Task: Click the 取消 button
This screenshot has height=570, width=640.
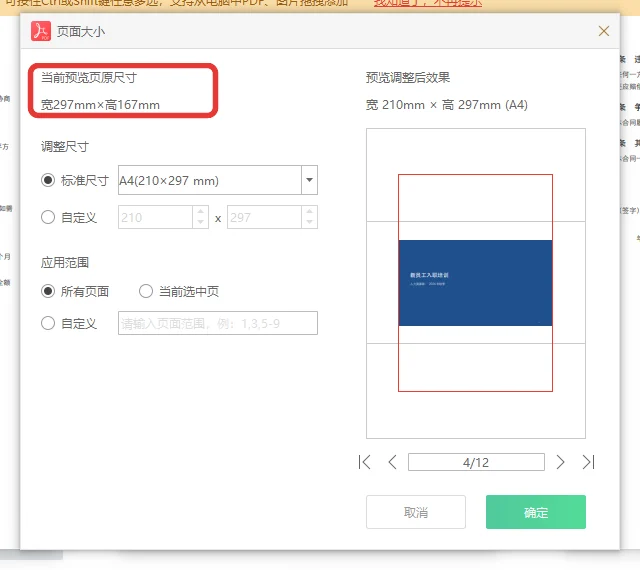Action: point(416,512)
